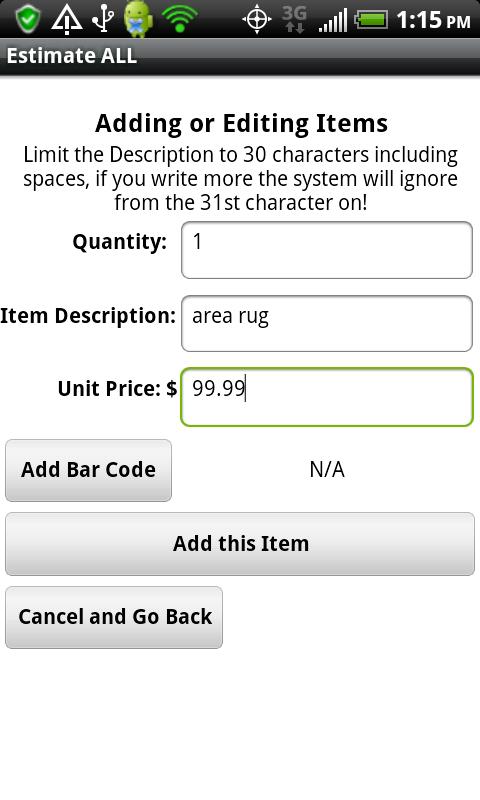The width and height of the screenshot is (480, 800).
Task: Focus the Item Description field with area rug
Action: pos(326,323)
